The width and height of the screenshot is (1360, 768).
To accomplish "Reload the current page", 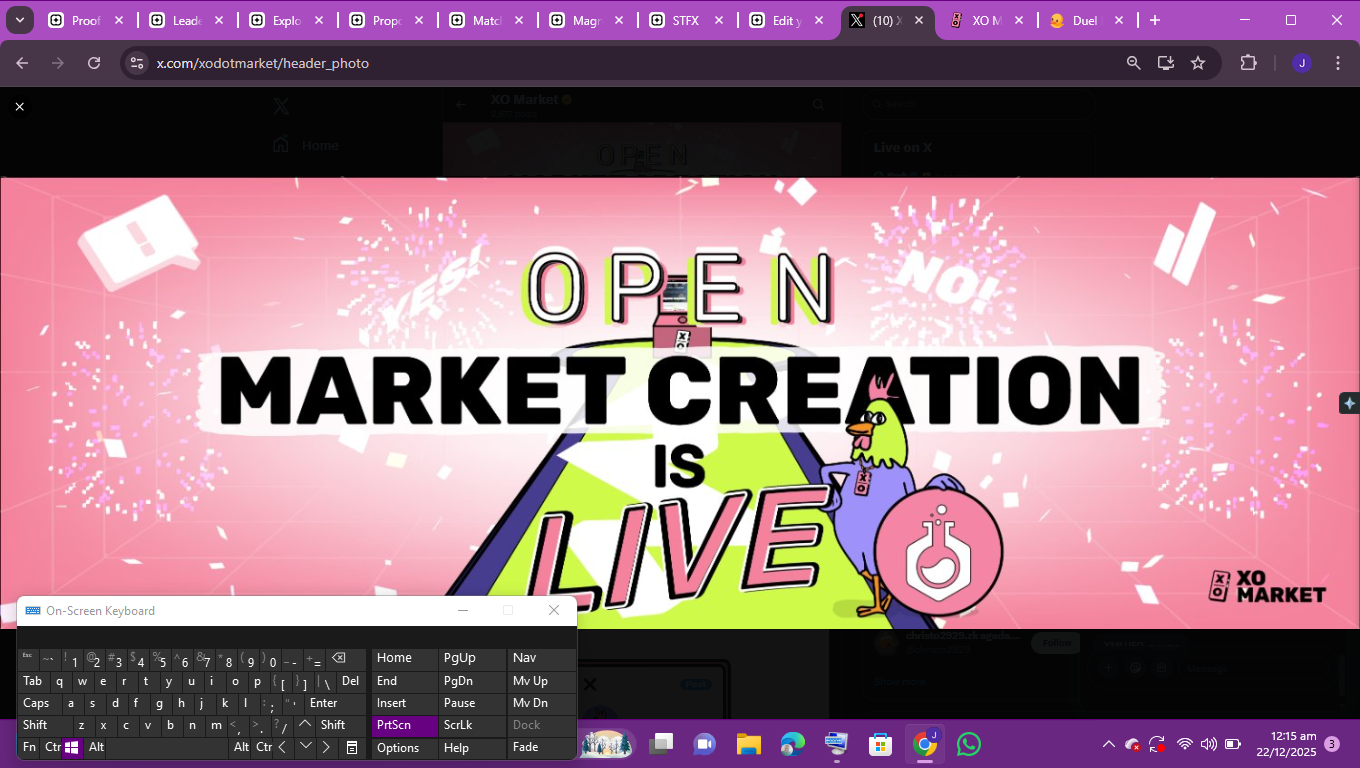I will (94, 63).
